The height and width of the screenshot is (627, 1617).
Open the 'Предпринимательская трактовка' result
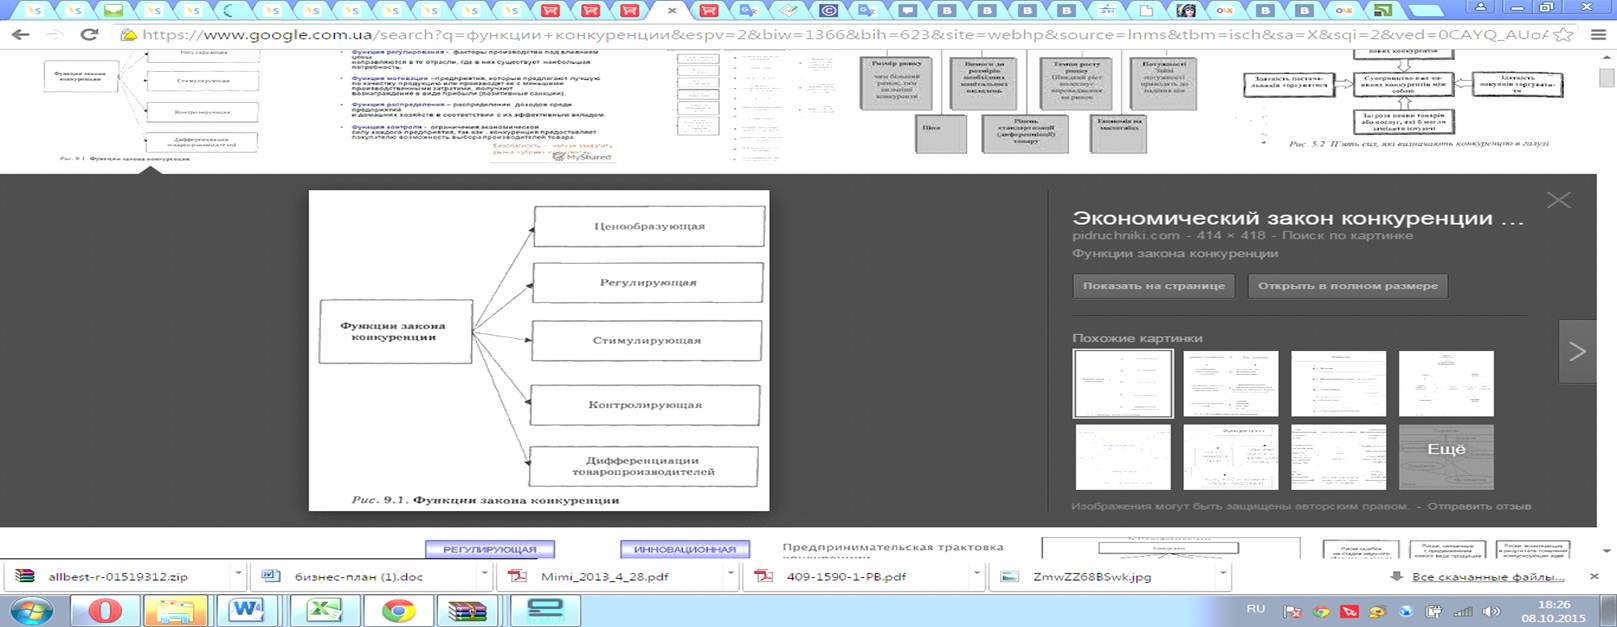[892, 548]
